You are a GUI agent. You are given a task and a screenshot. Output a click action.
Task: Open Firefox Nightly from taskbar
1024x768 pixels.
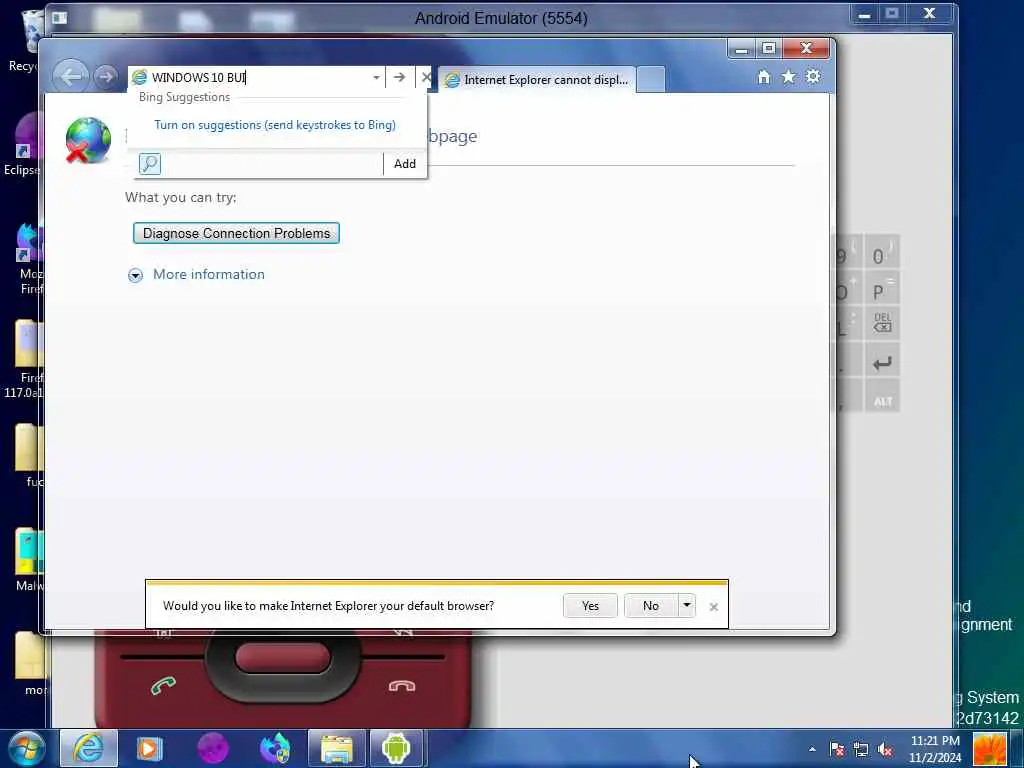click(275, 748)
